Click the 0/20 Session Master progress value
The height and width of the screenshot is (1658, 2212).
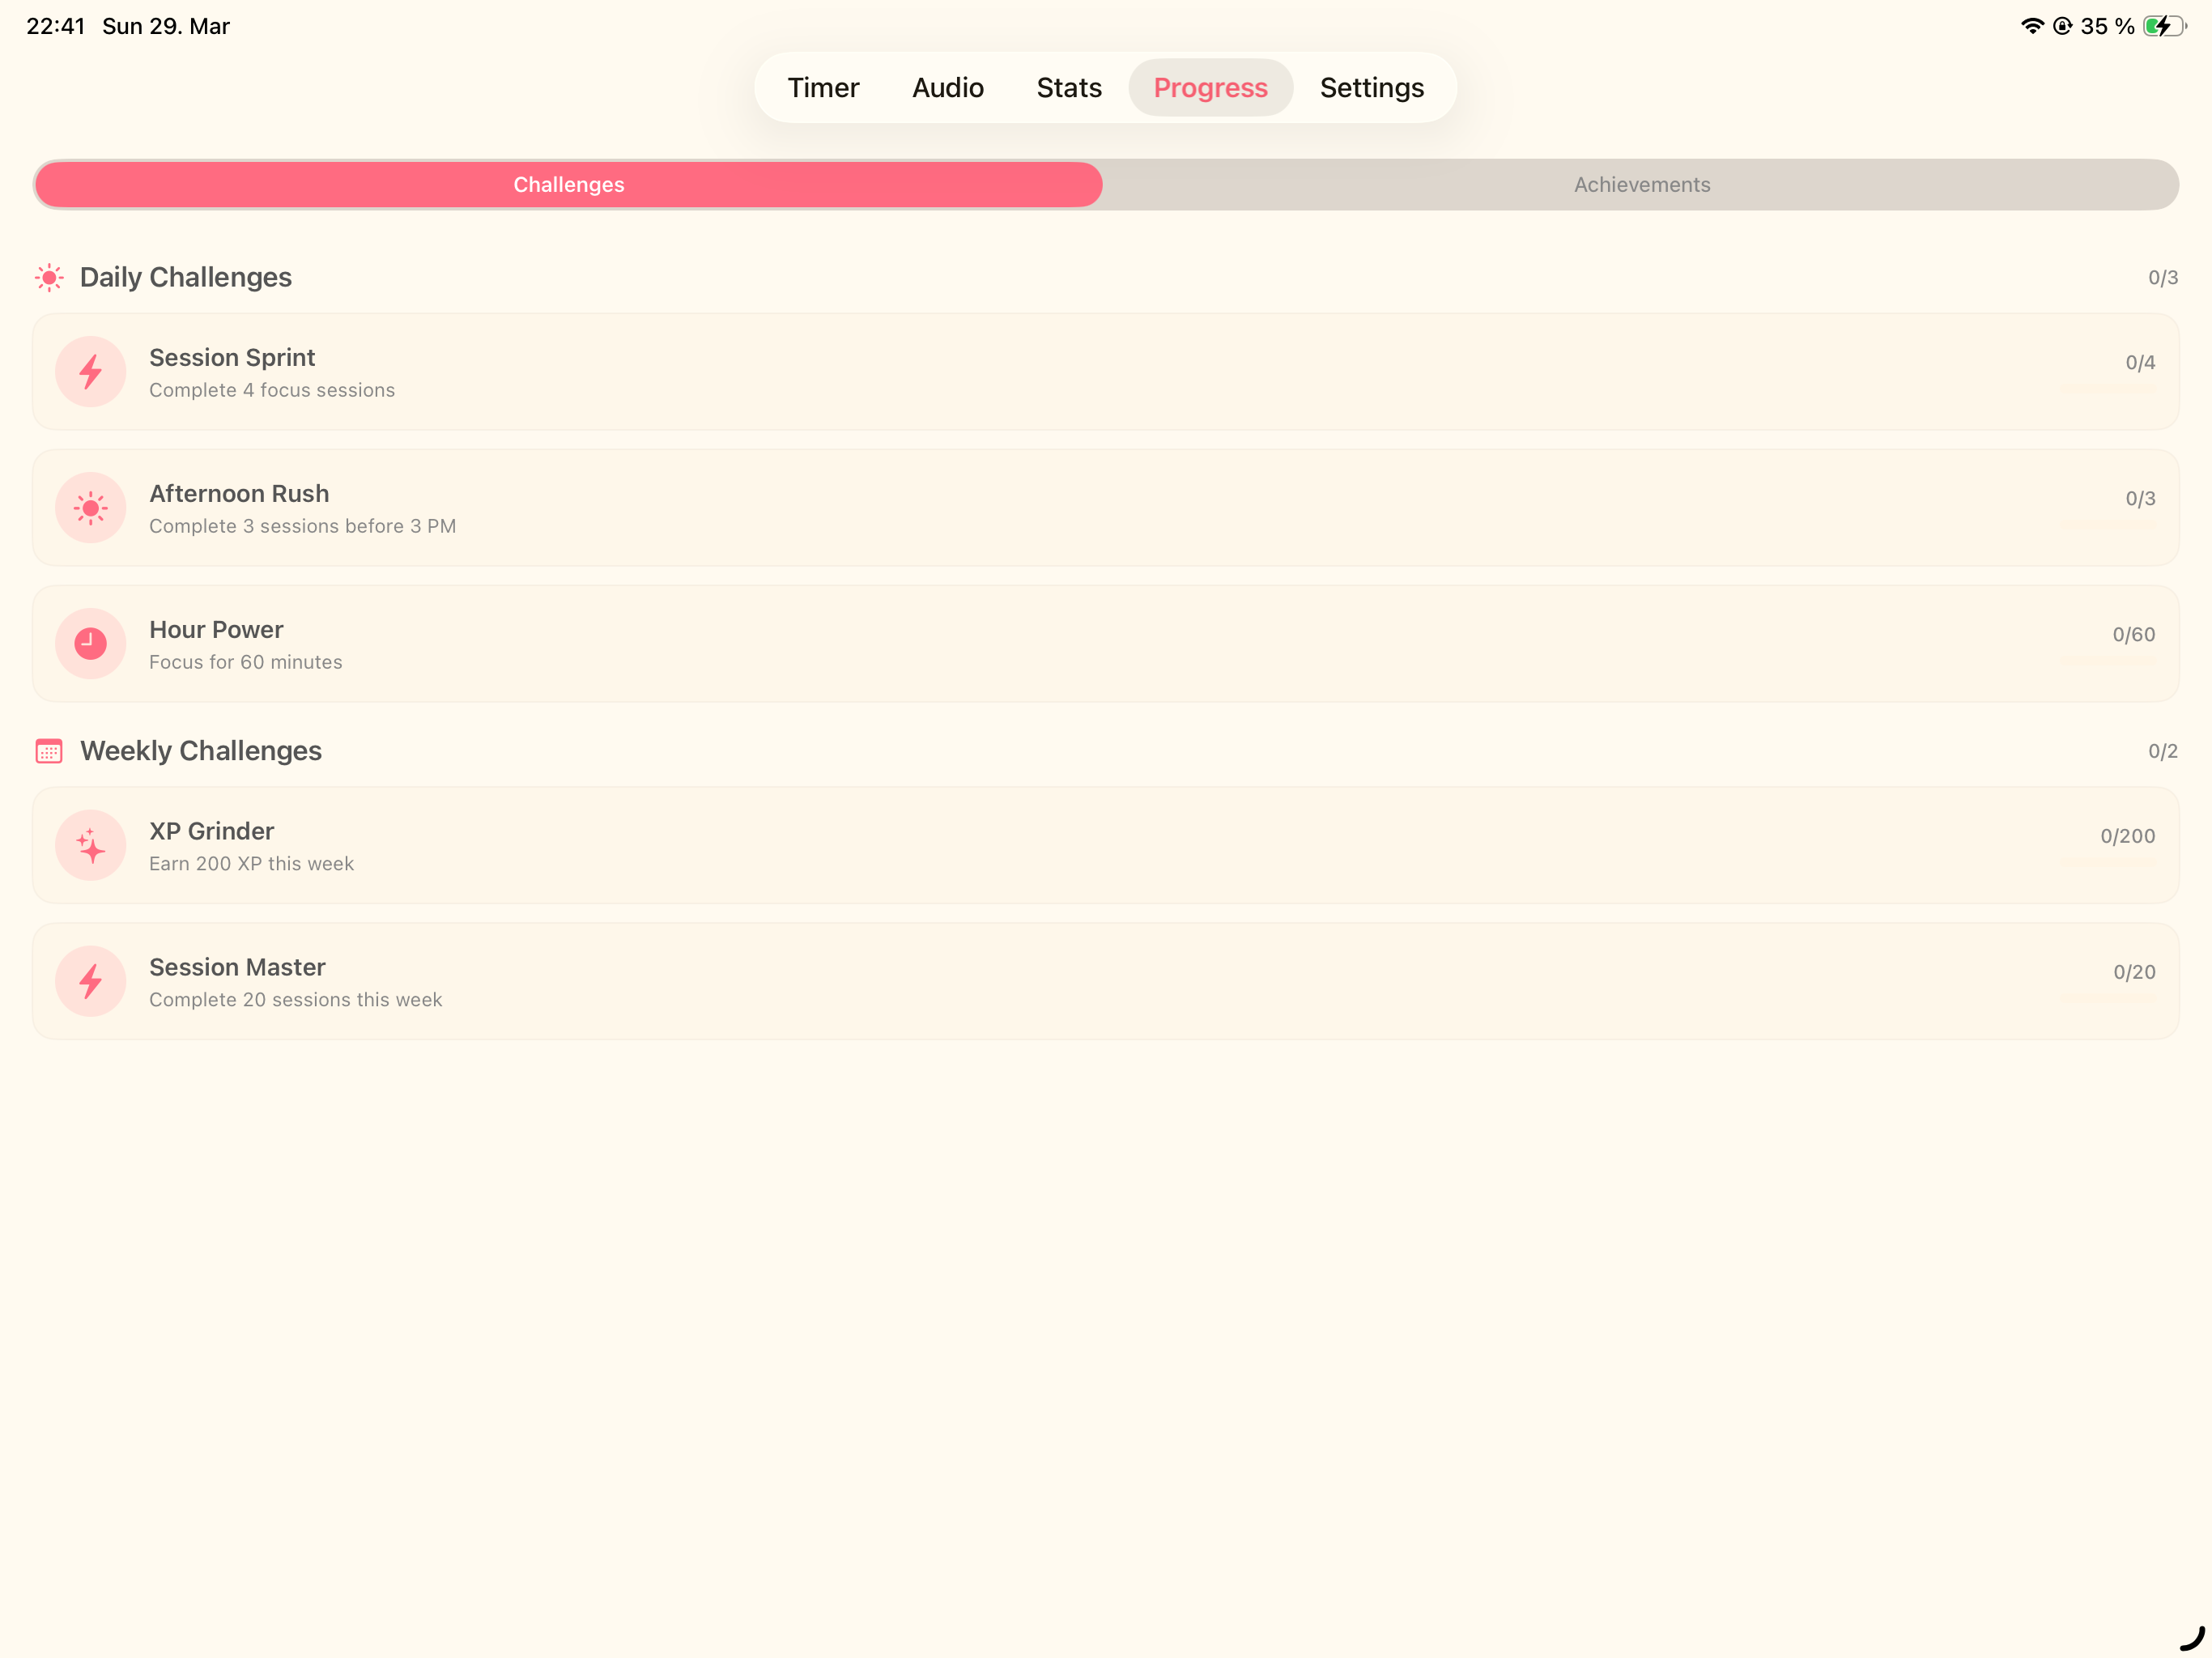pyautogui.click(x=2134, y=972)
